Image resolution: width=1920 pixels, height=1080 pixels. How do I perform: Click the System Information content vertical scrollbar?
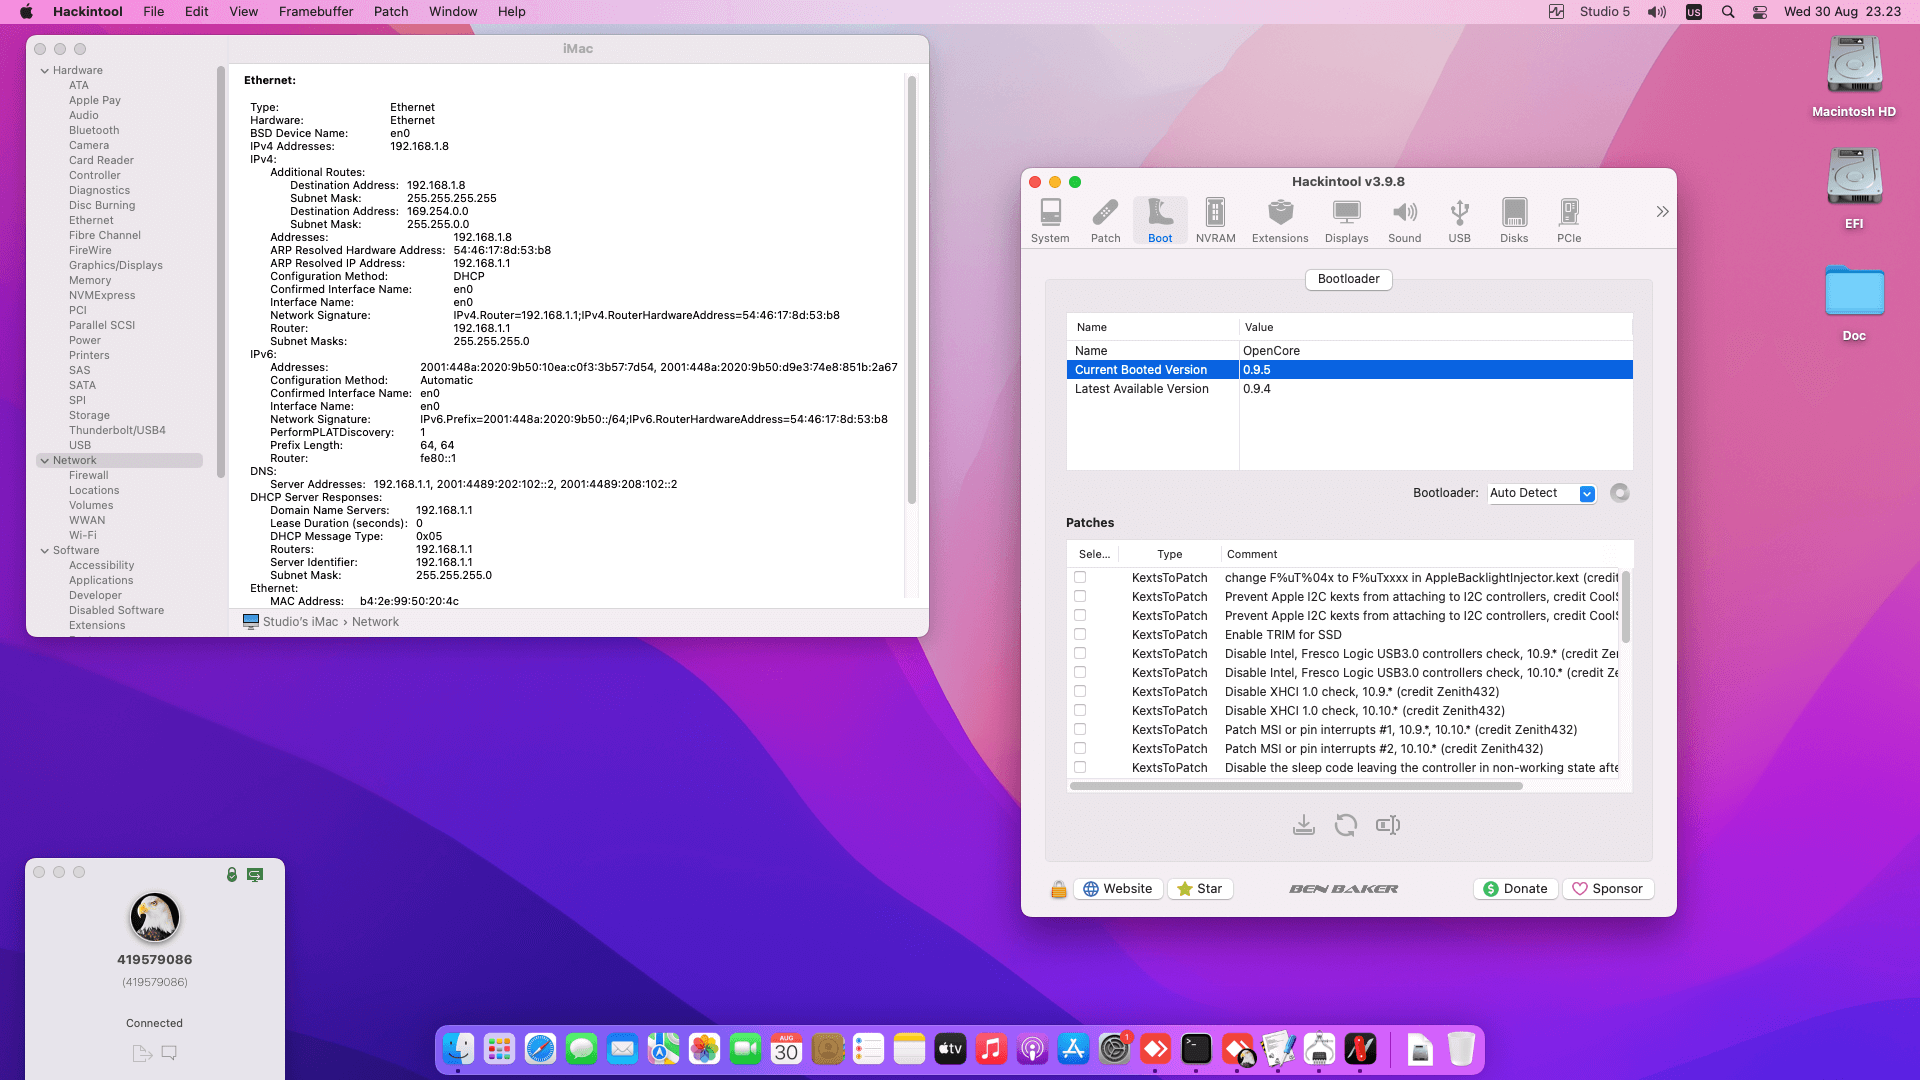click(x=912, y=290)
